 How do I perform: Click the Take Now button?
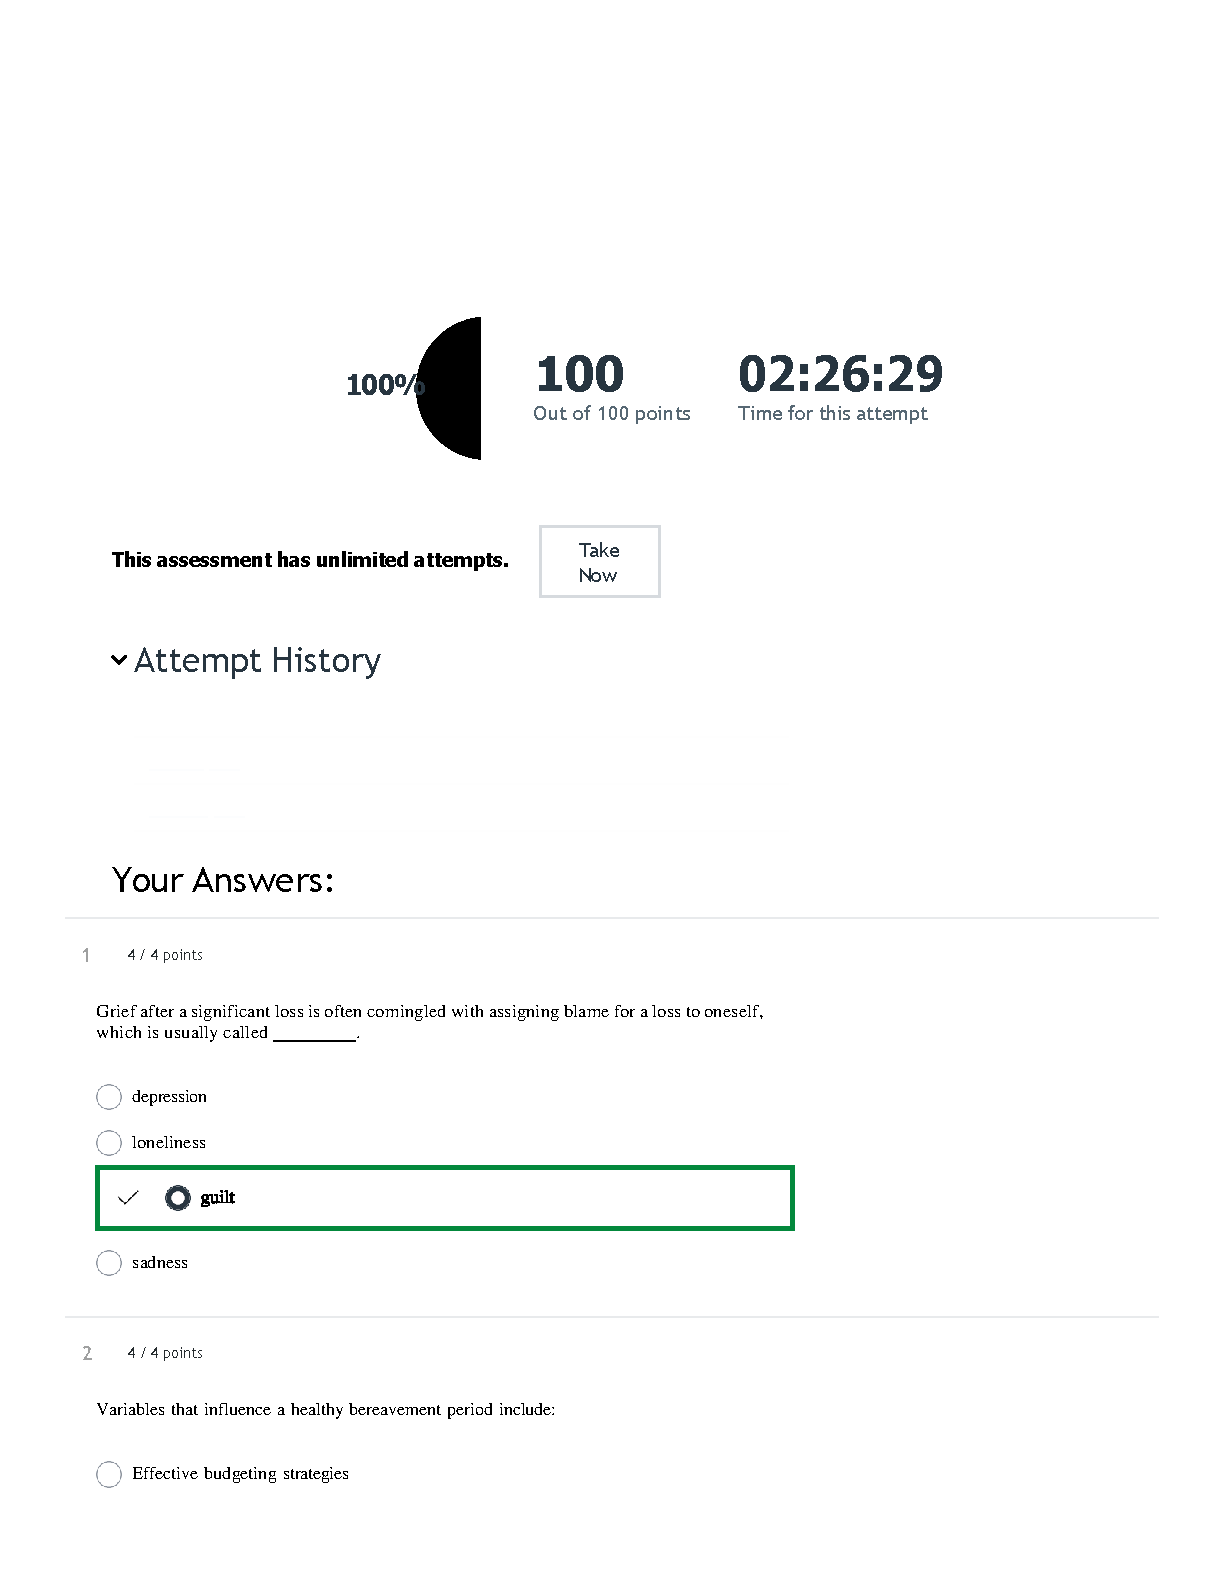(x=599, y=562)
